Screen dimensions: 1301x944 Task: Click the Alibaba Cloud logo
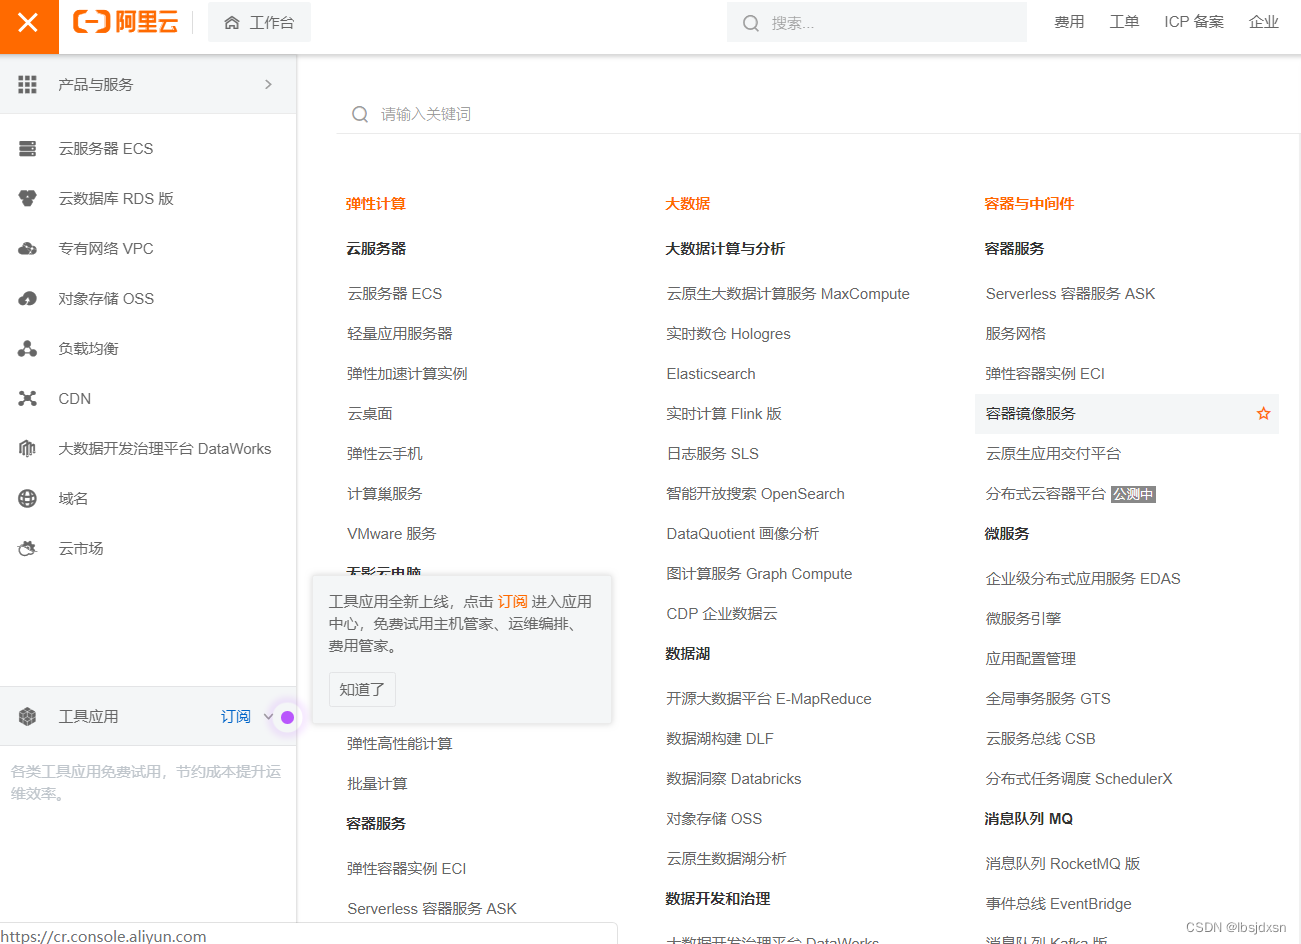coord(126,22)
